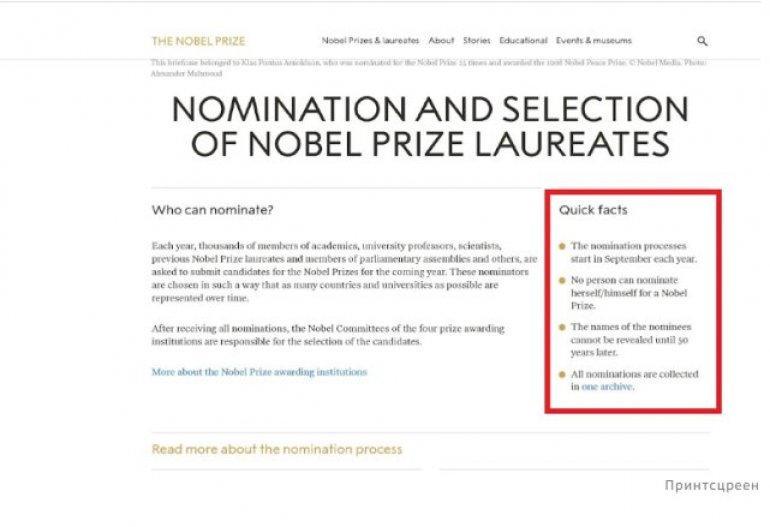Follow More about the awarding institutions link
This screenshot has height=527, width=770.
coord(259,372)
